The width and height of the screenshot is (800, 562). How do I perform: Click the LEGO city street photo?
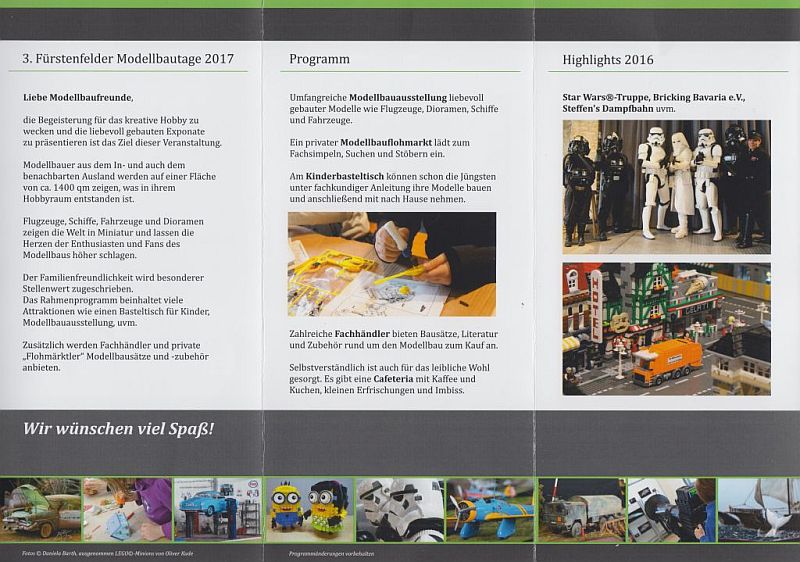pyautogui.click(x=666, y=329)
